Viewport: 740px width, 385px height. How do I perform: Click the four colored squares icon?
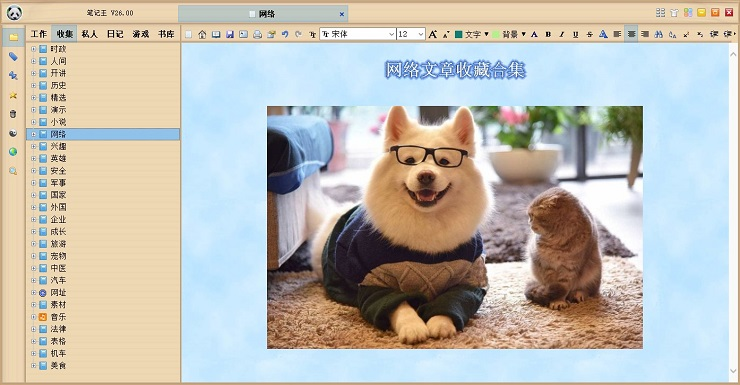click(x=688, y=13)
